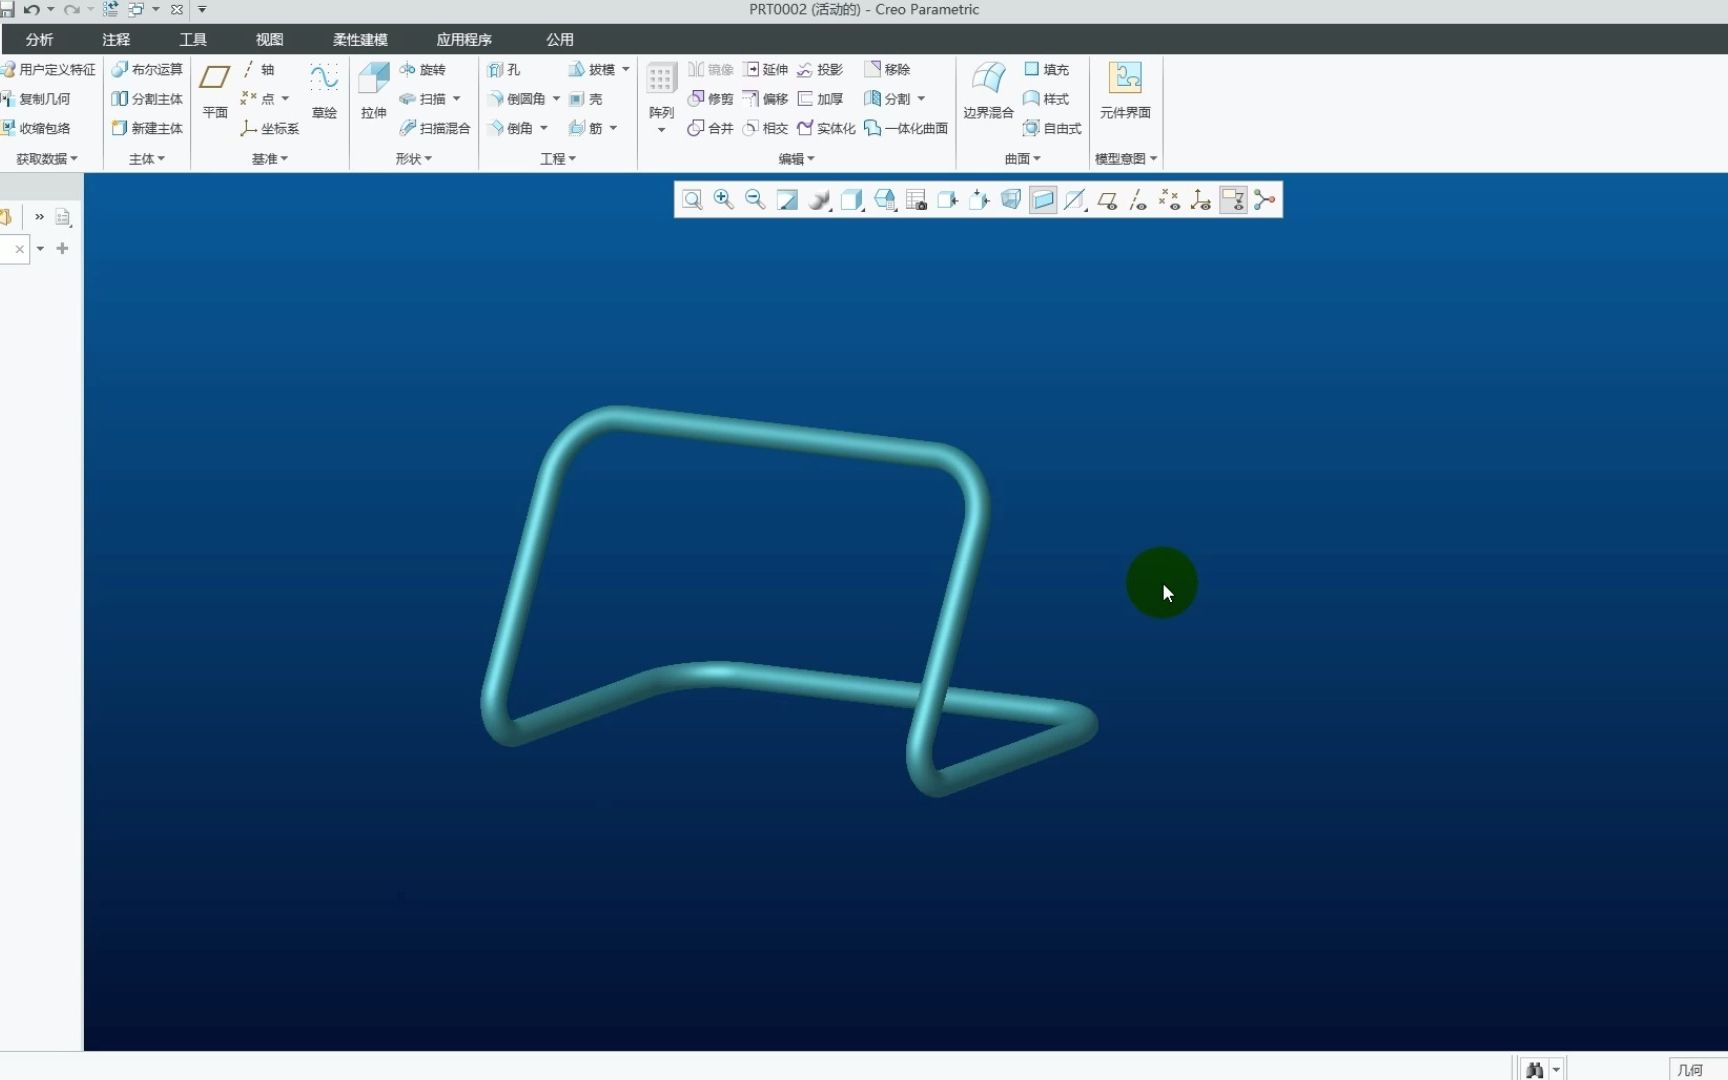This screenshot has width=1728, height=1080.
Task: Create a datum 平面 (Plane)
Action: point(215,90)
